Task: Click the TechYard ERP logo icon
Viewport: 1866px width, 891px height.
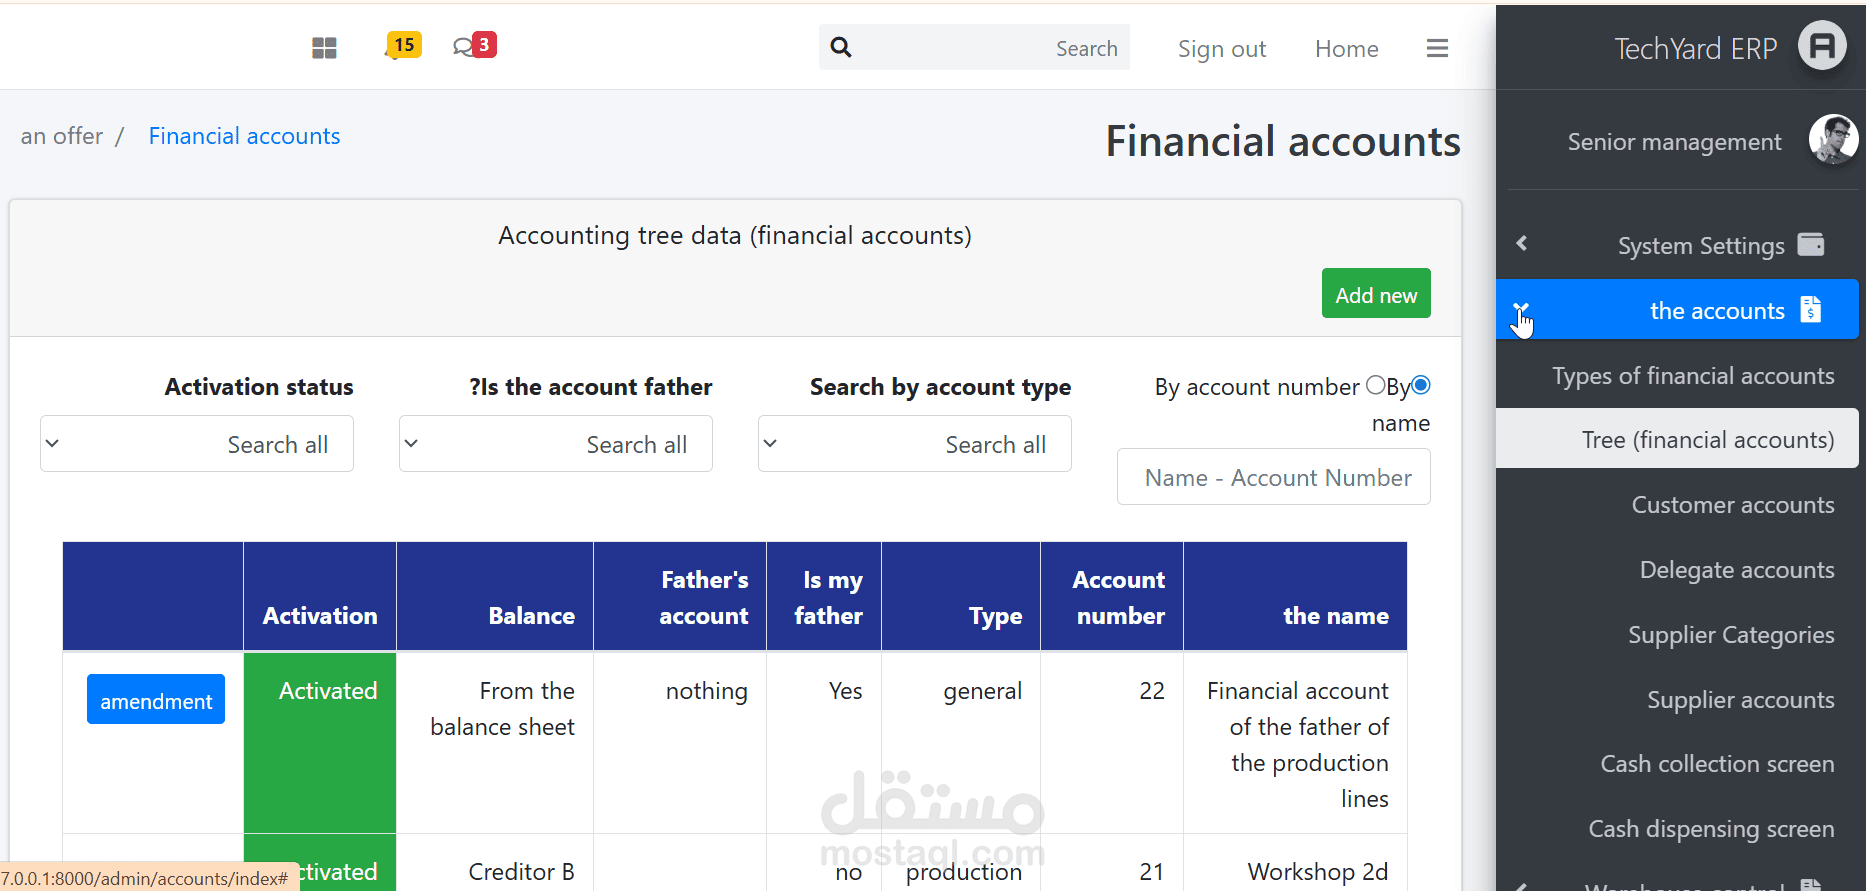Action: pos(1822,46)
